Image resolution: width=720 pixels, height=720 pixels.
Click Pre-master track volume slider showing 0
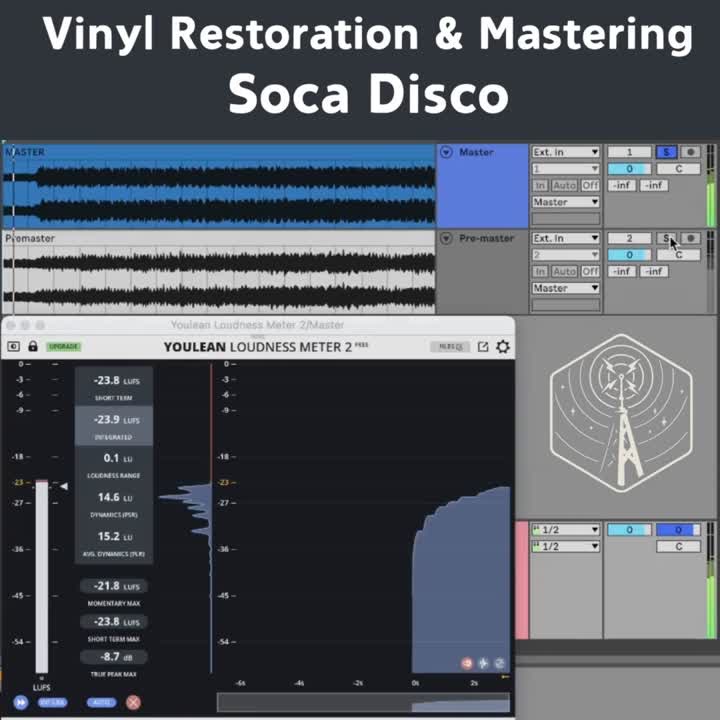pyautogui.click(x=630, y=254)
